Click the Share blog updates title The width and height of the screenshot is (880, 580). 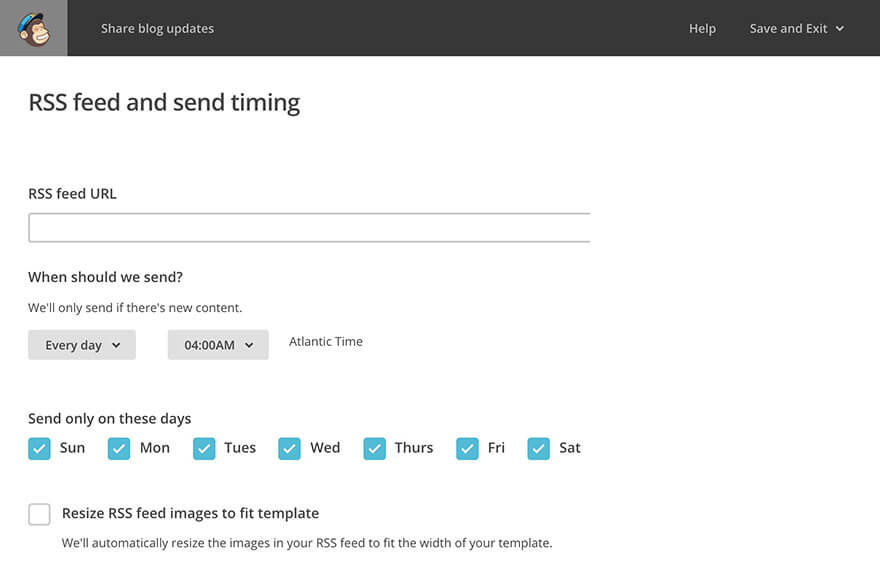[x=157, y=28]
